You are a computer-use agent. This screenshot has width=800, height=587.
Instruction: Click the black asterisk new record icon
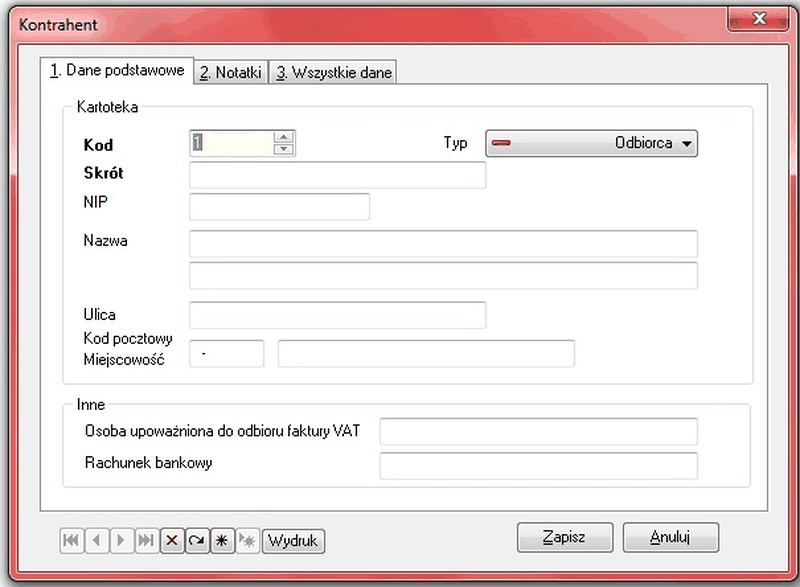point(222,541)
